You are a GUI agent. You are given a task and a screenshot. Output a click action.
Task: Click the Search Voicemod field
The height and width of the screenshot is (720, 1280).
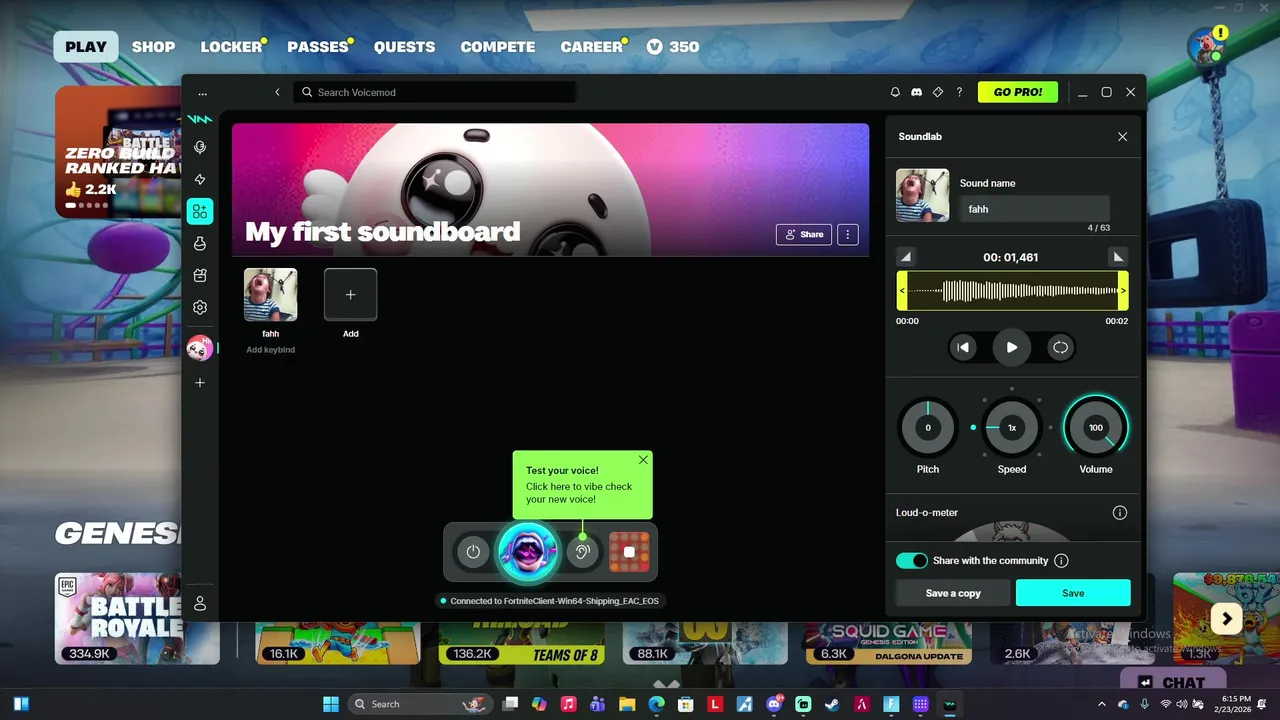coord(435,92)
